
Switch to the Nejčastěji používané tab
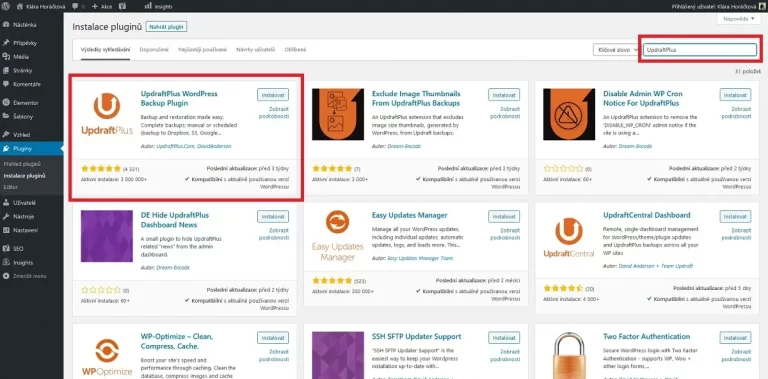202,49
